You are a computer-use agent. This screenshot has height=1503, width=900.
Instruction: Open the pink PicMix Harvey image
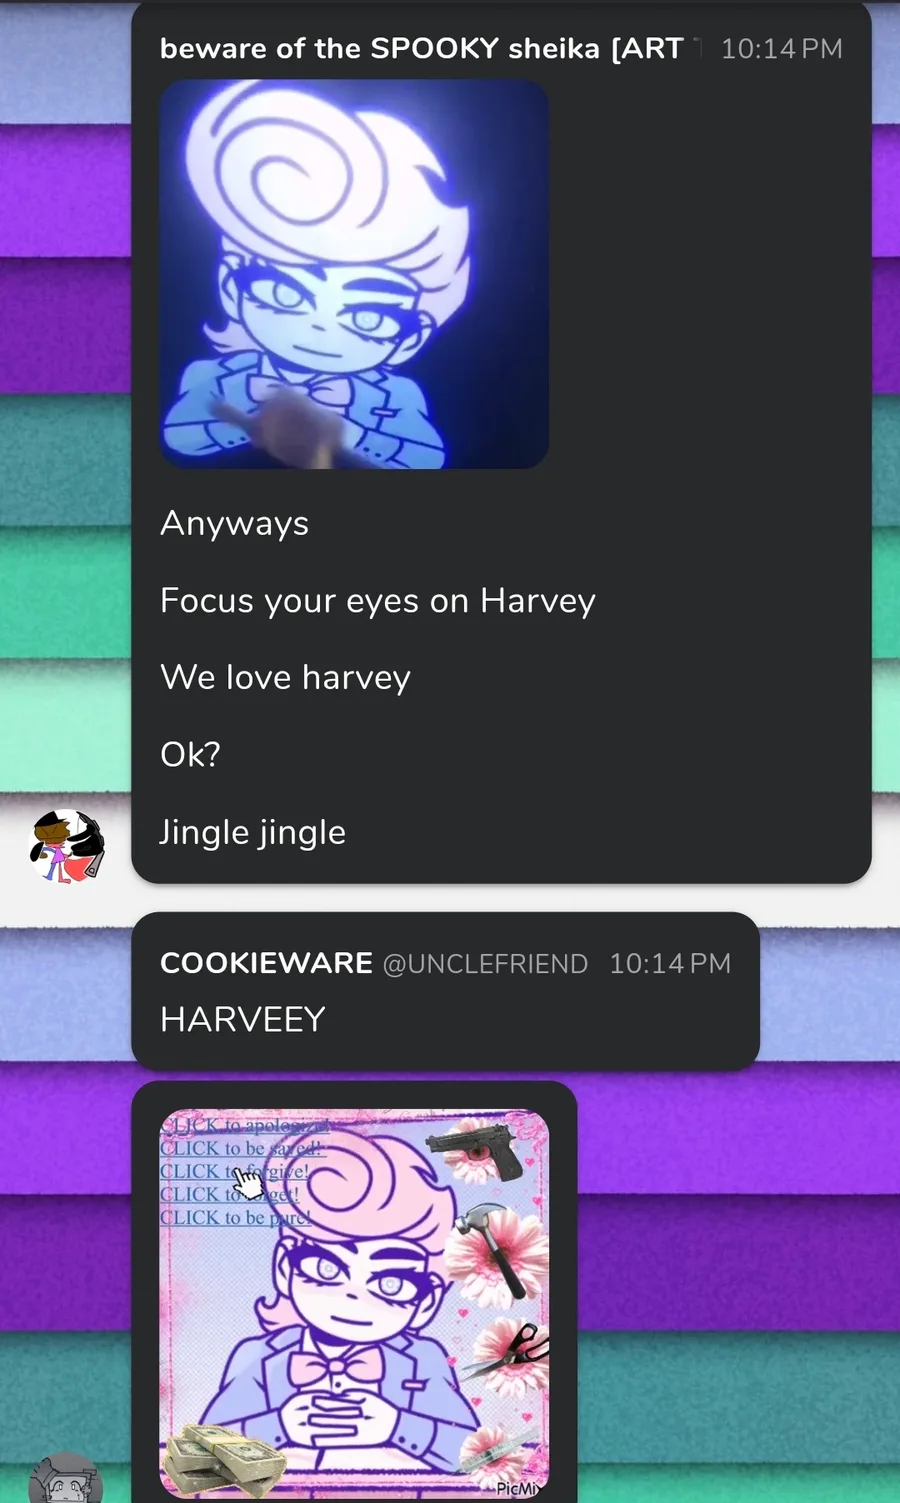pos(354,1303)
